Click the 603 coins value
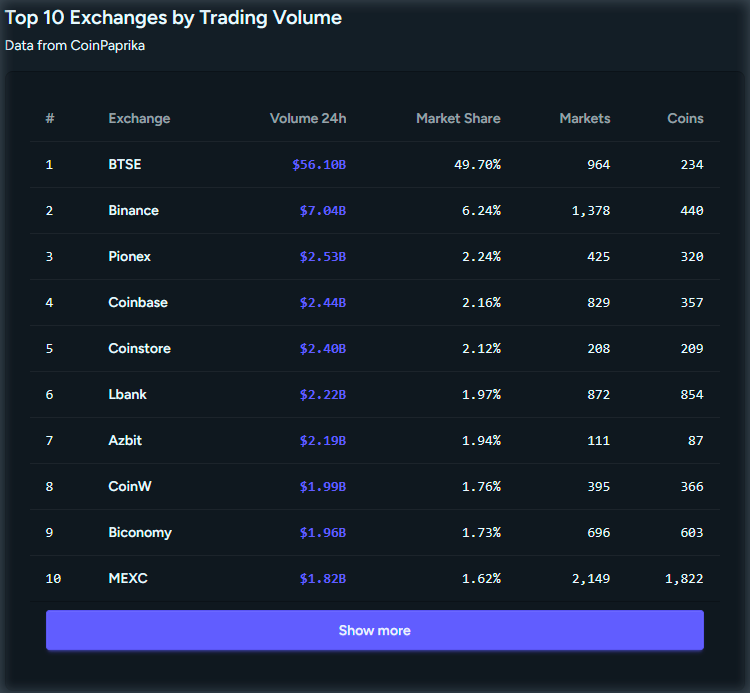Image resolution: width=750 pixels, height=693 pixels. [692, 532]
